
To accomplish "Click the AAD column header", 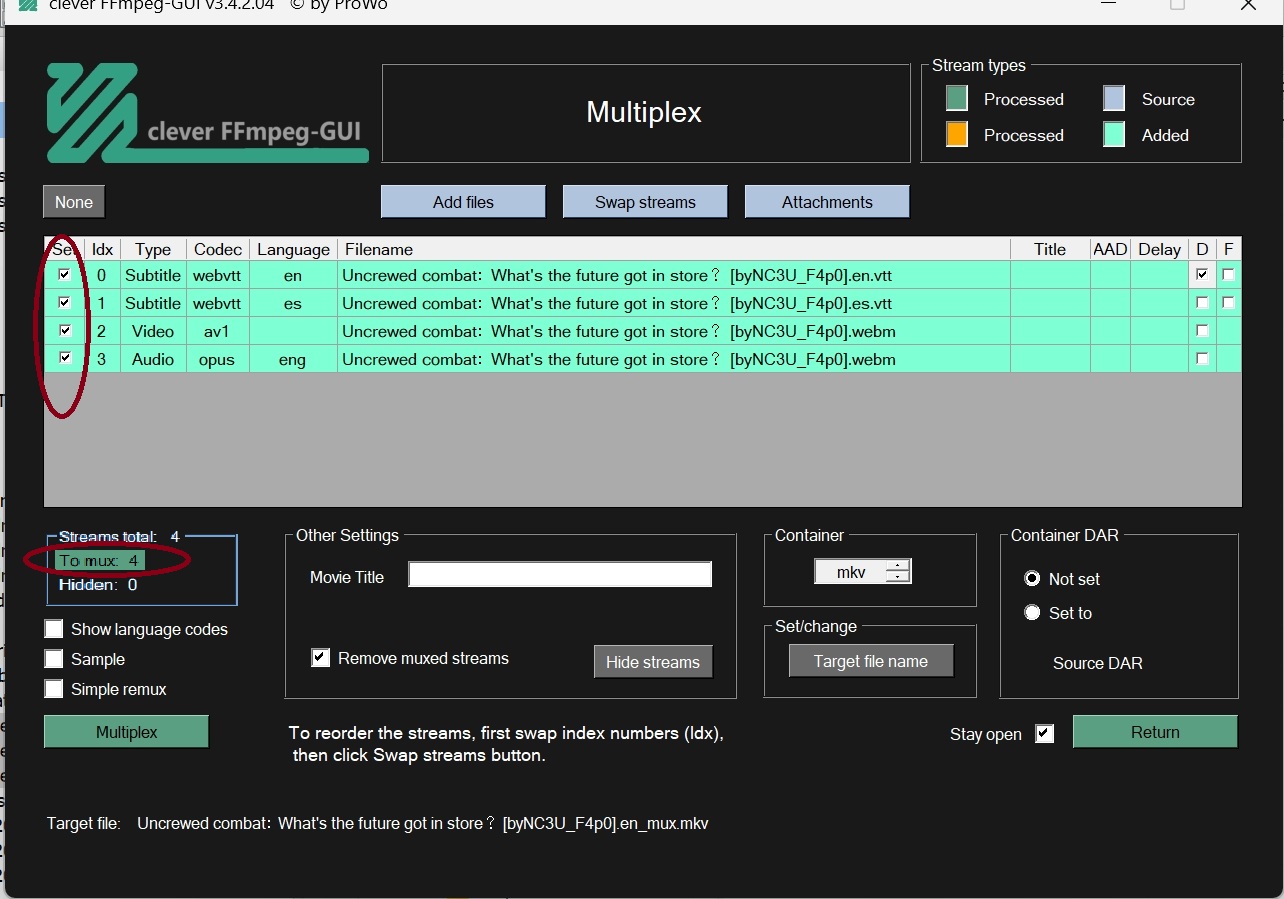I will tap(1110, 249).
